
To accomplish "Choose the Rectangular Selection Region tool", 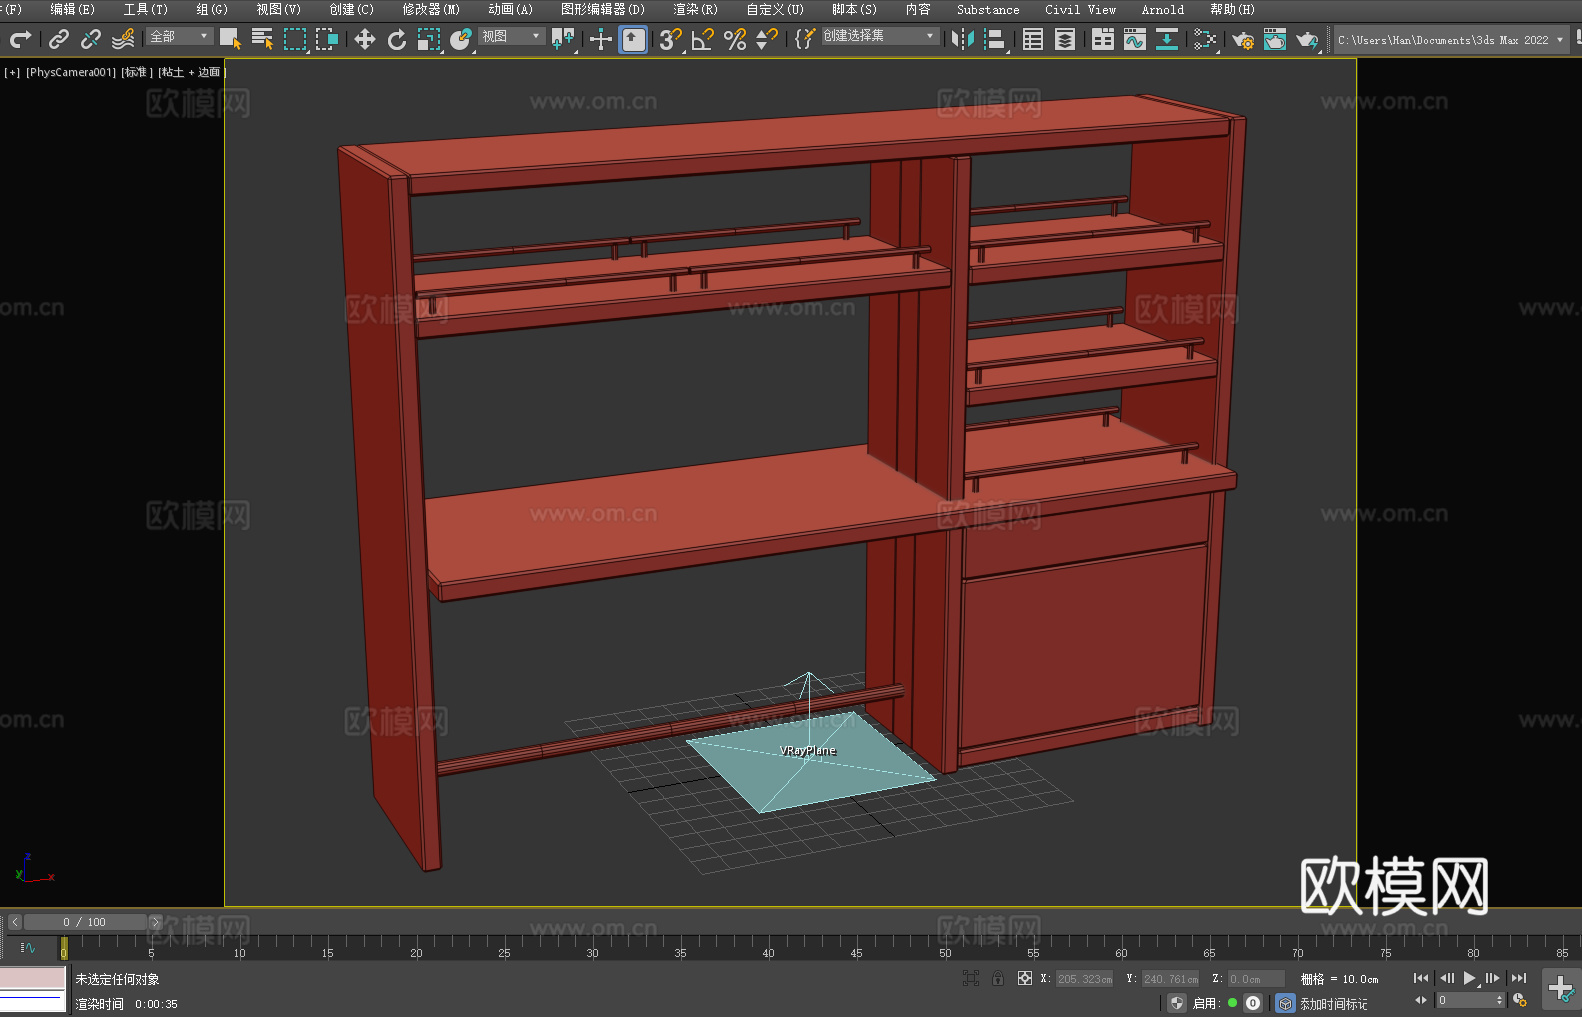I will tap(295, 39).
